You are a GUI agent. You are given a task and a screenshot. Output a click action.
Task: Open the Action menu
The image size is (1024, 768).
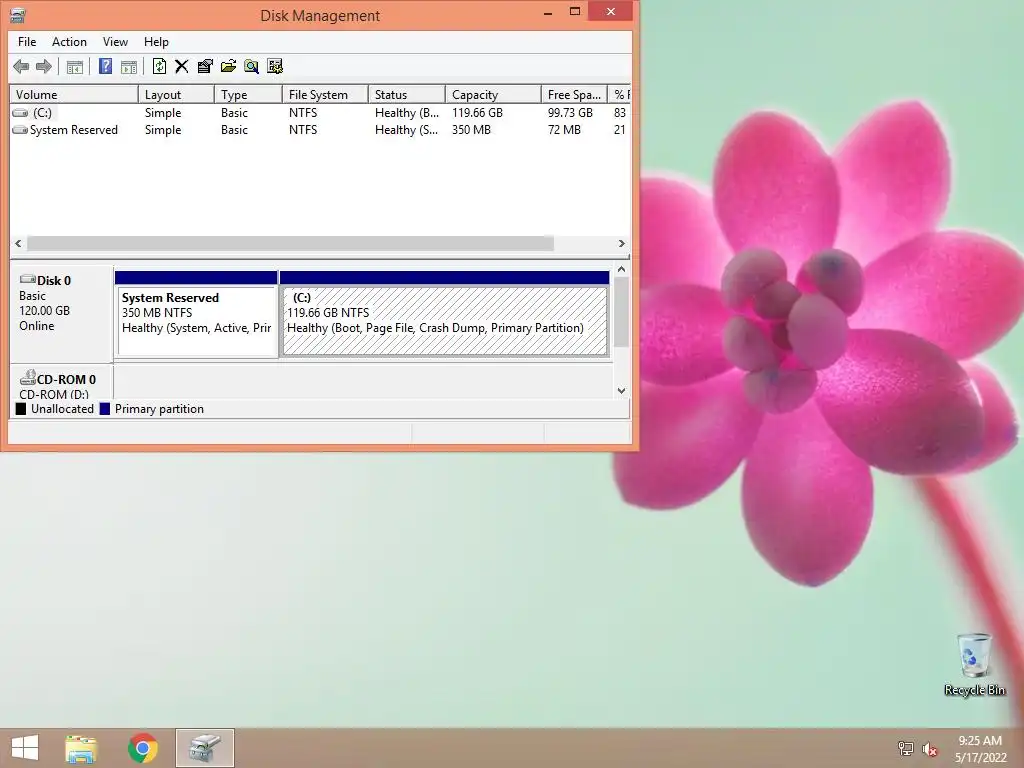[x=69, y=42]
